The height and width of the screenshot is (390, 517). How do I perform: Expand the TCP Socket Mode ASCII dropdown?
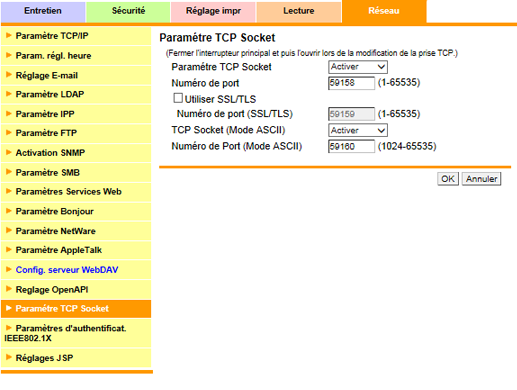pyautogui.click(x=358, y=130)
